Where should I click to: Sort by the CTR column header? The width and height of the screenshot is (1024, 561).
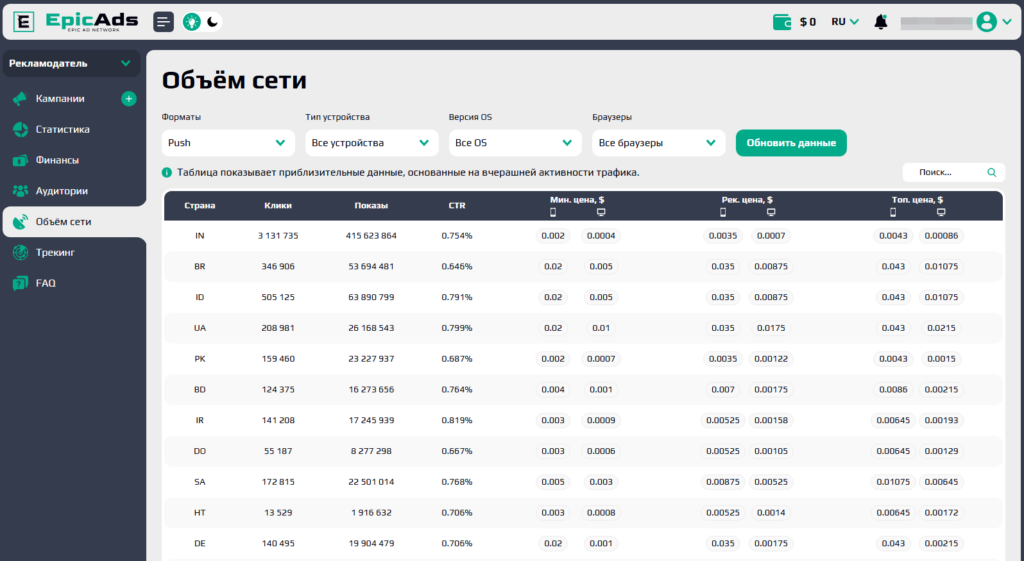(x=457, y=205)
